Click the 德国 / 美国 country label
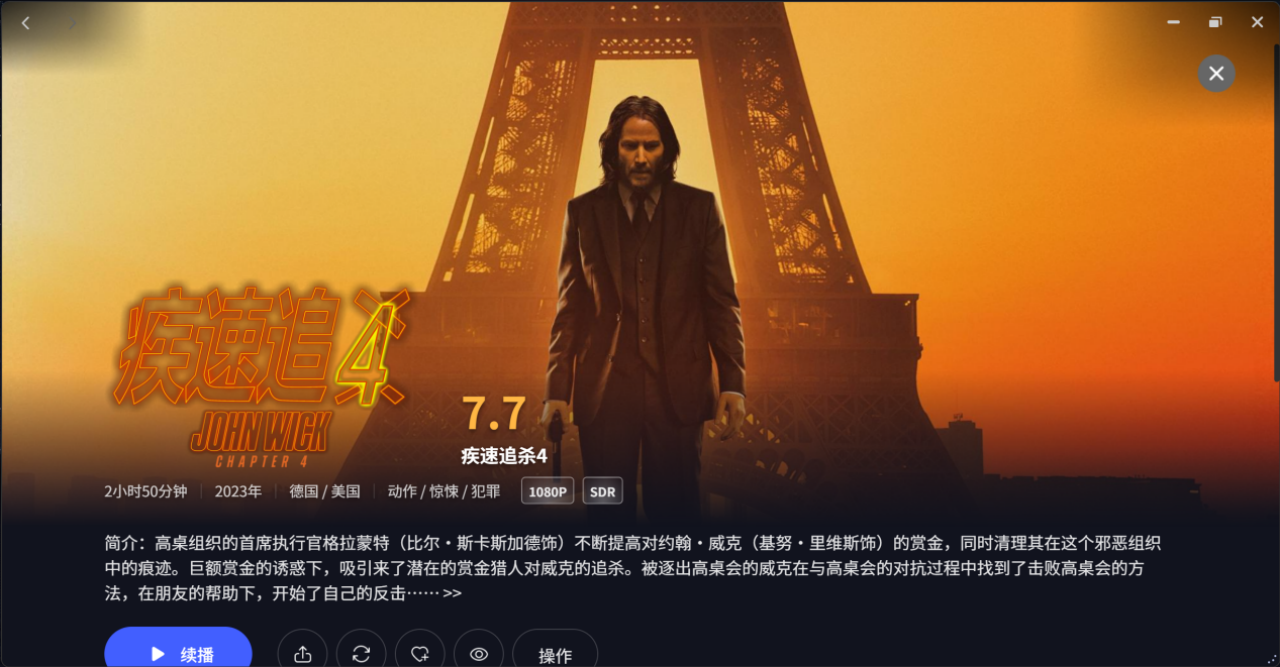The height and width of the screenshot is (667, 1280). [x=325, y=491]
